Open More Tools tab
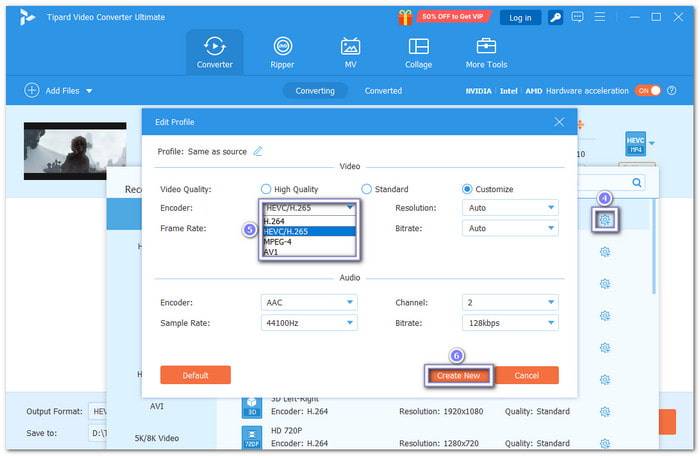The height and width of the screenshot is (456, 700). coord(486,52)
